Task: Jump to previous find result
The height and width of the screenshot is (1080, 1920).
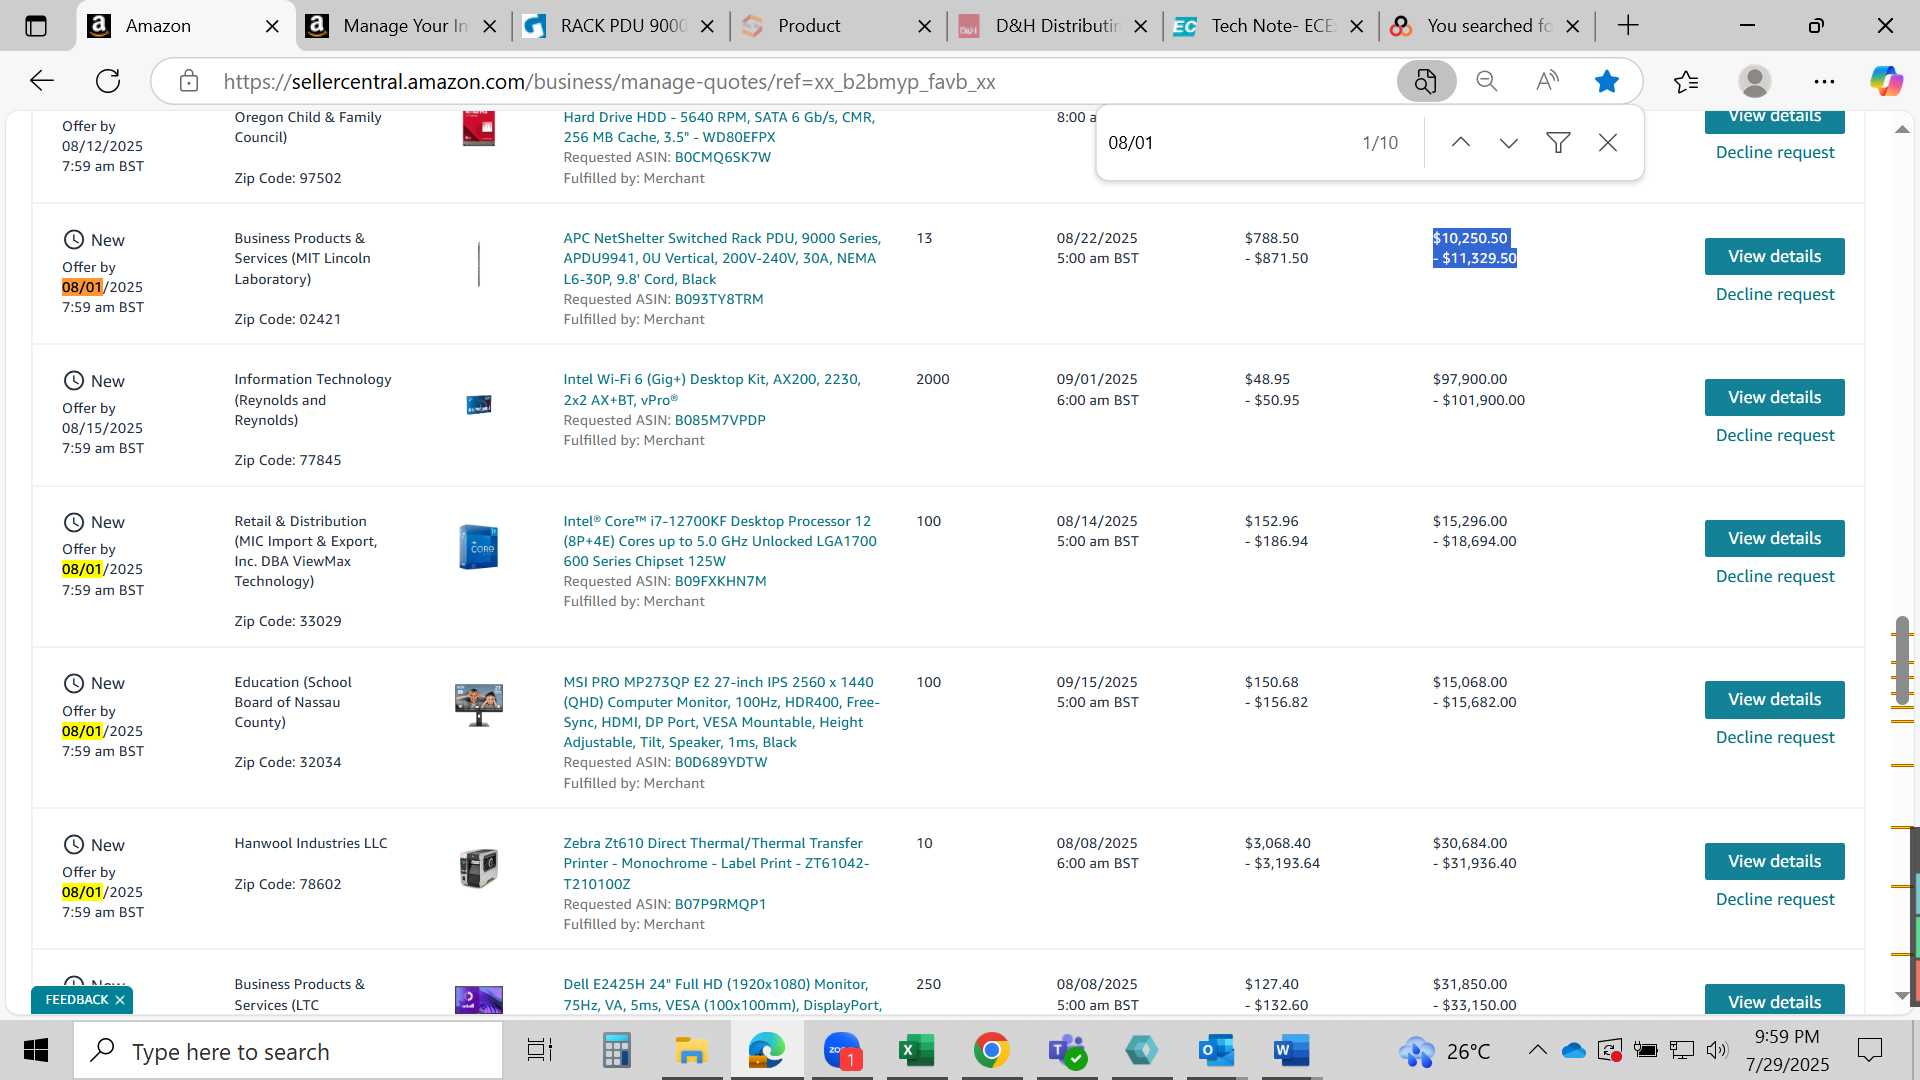Action: pos(1461,143)
